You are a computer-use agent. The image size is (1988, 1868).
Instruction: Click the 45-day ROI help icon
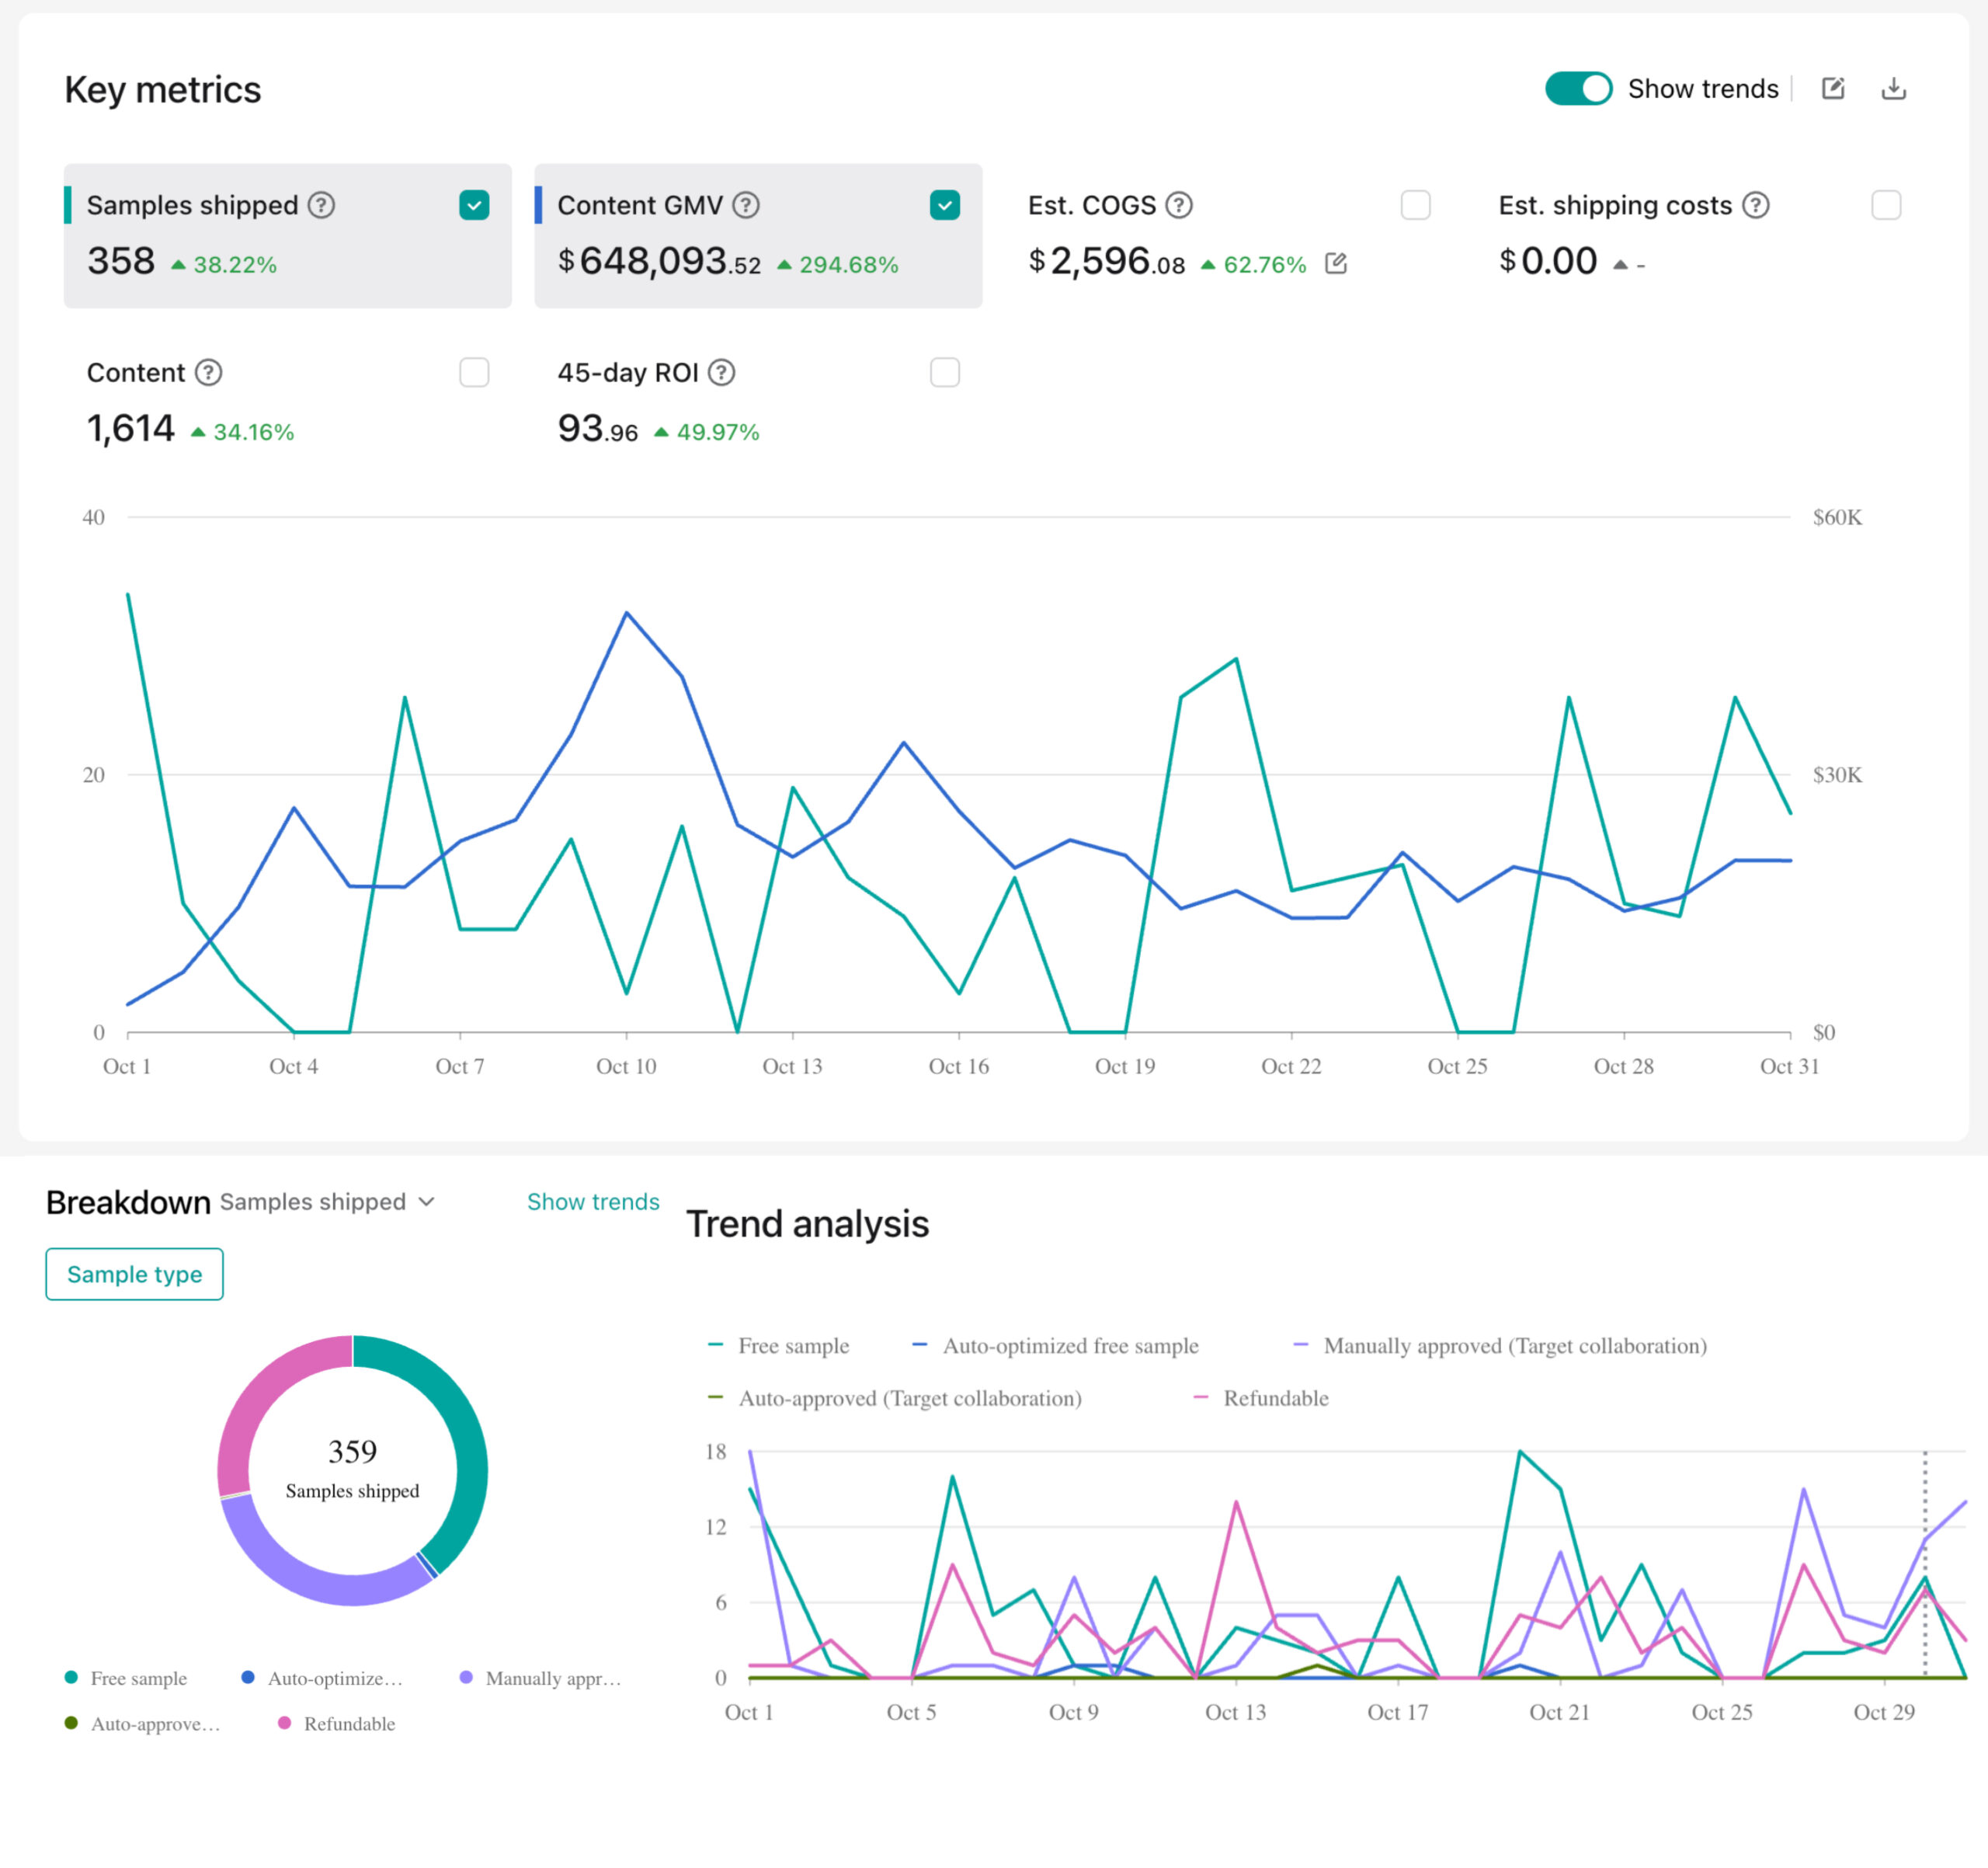[721, 373]
